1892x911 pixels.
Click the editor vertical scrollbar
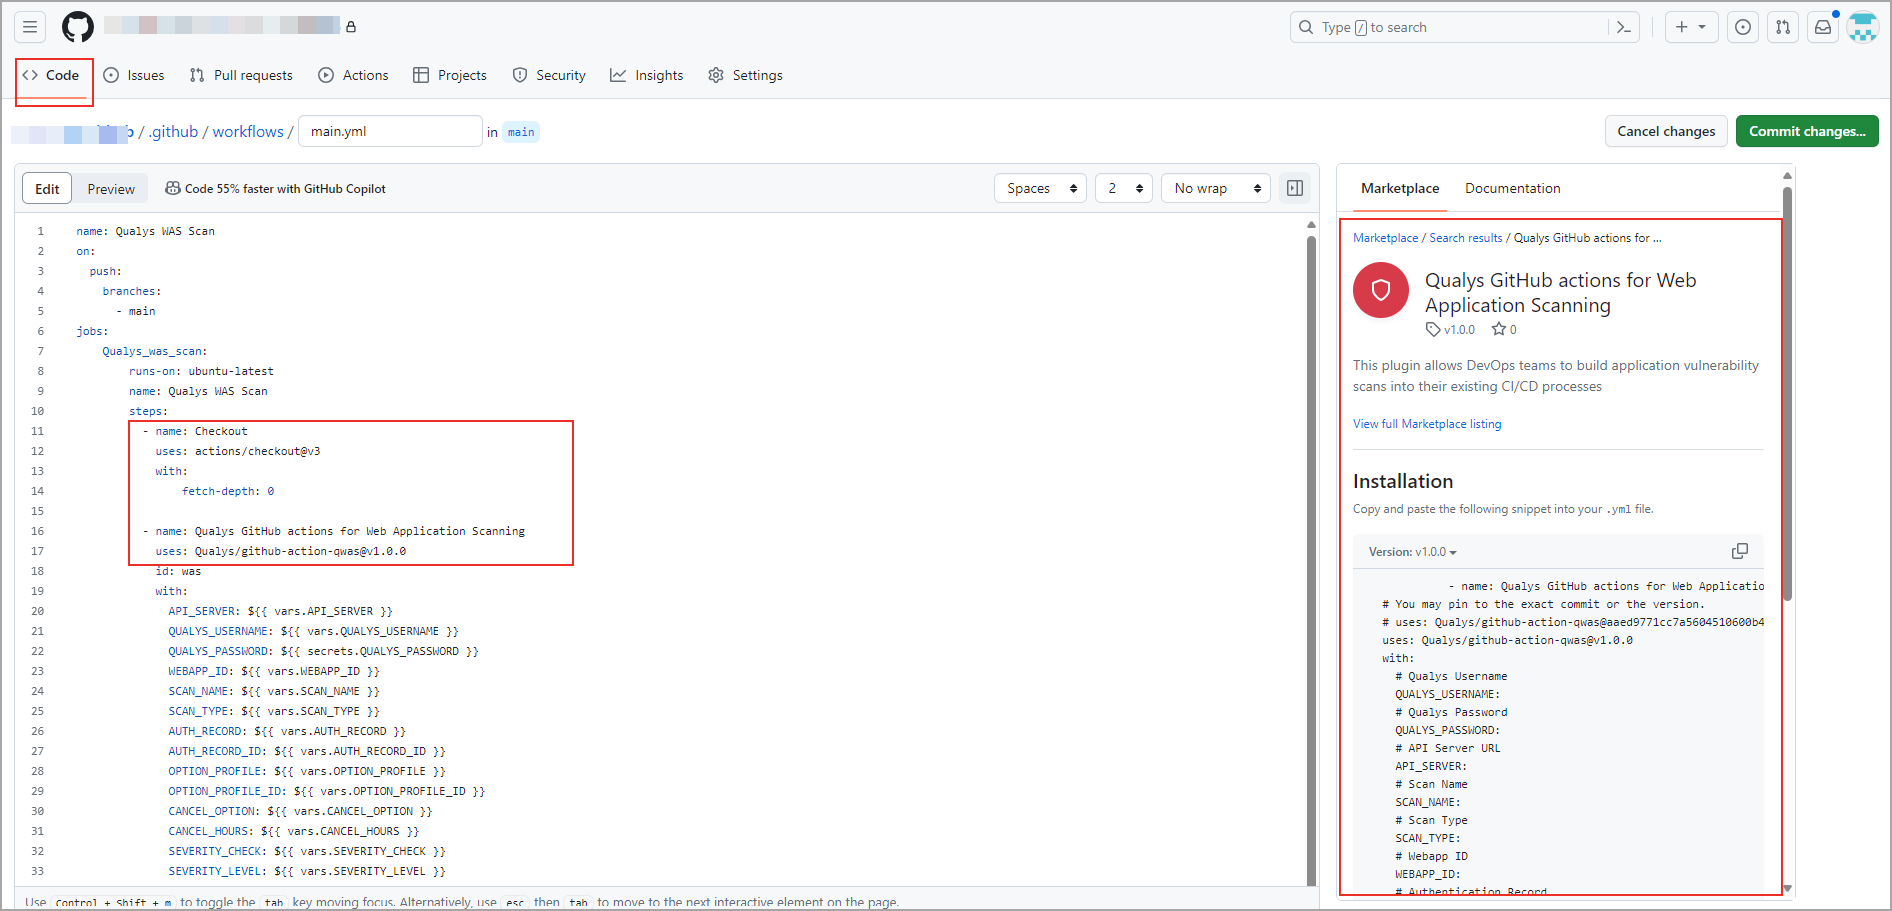click(x=1311, y=560)
